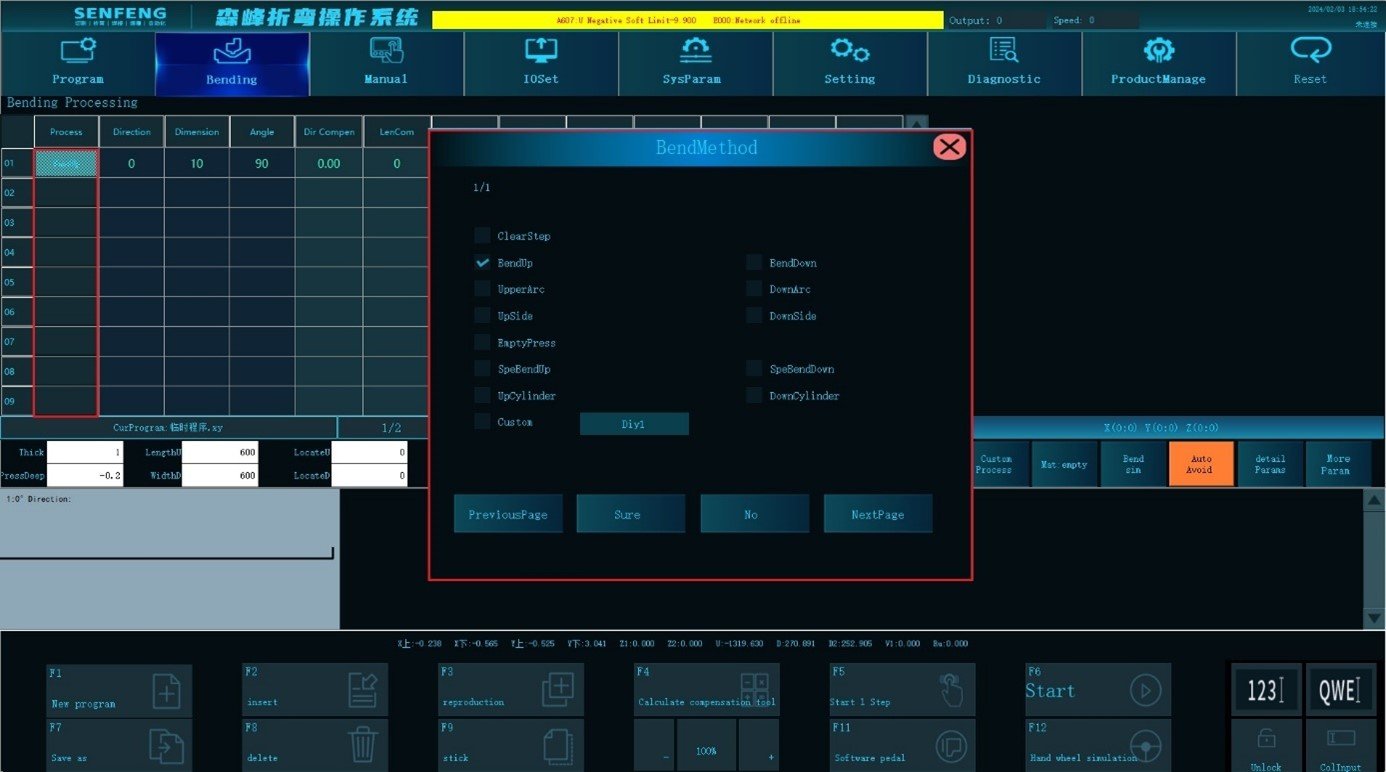Click the F1 New program icon

tap(166, 691)
